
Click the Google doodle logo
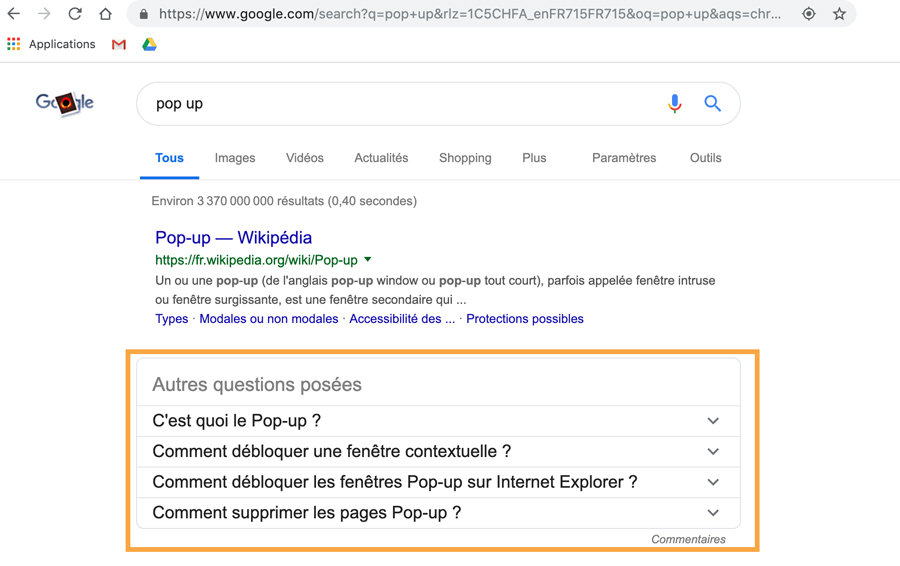coord(65,103)
